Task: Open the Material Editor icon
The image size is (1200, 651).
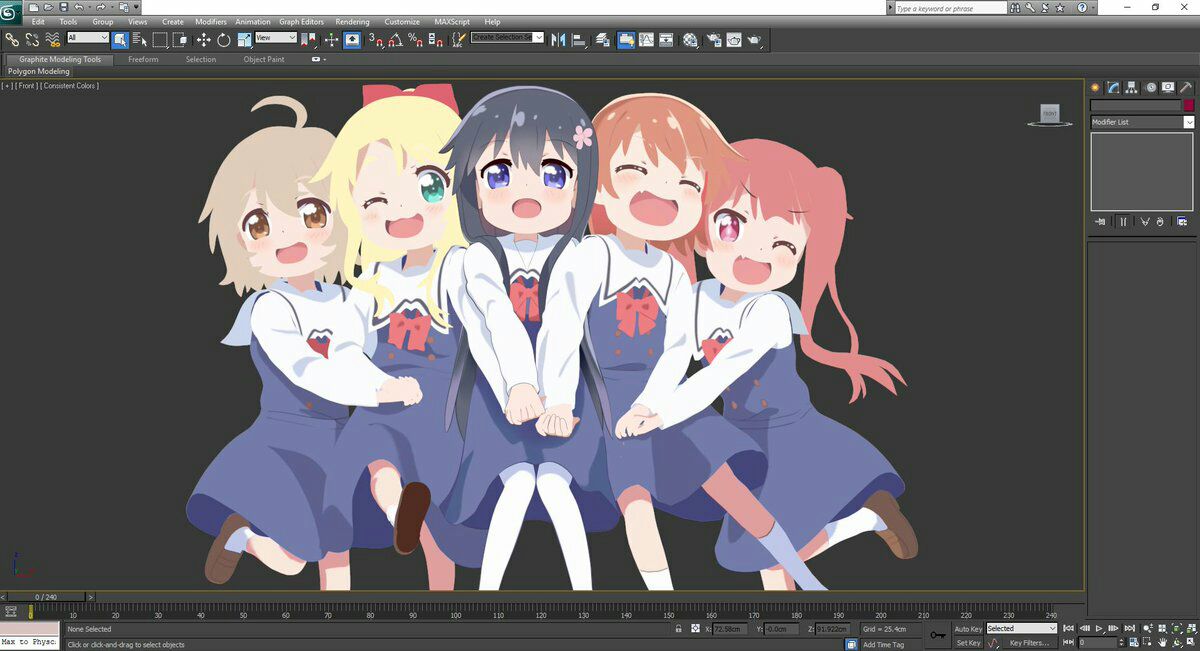Action: pyautogui.click(x=690, y=40)
